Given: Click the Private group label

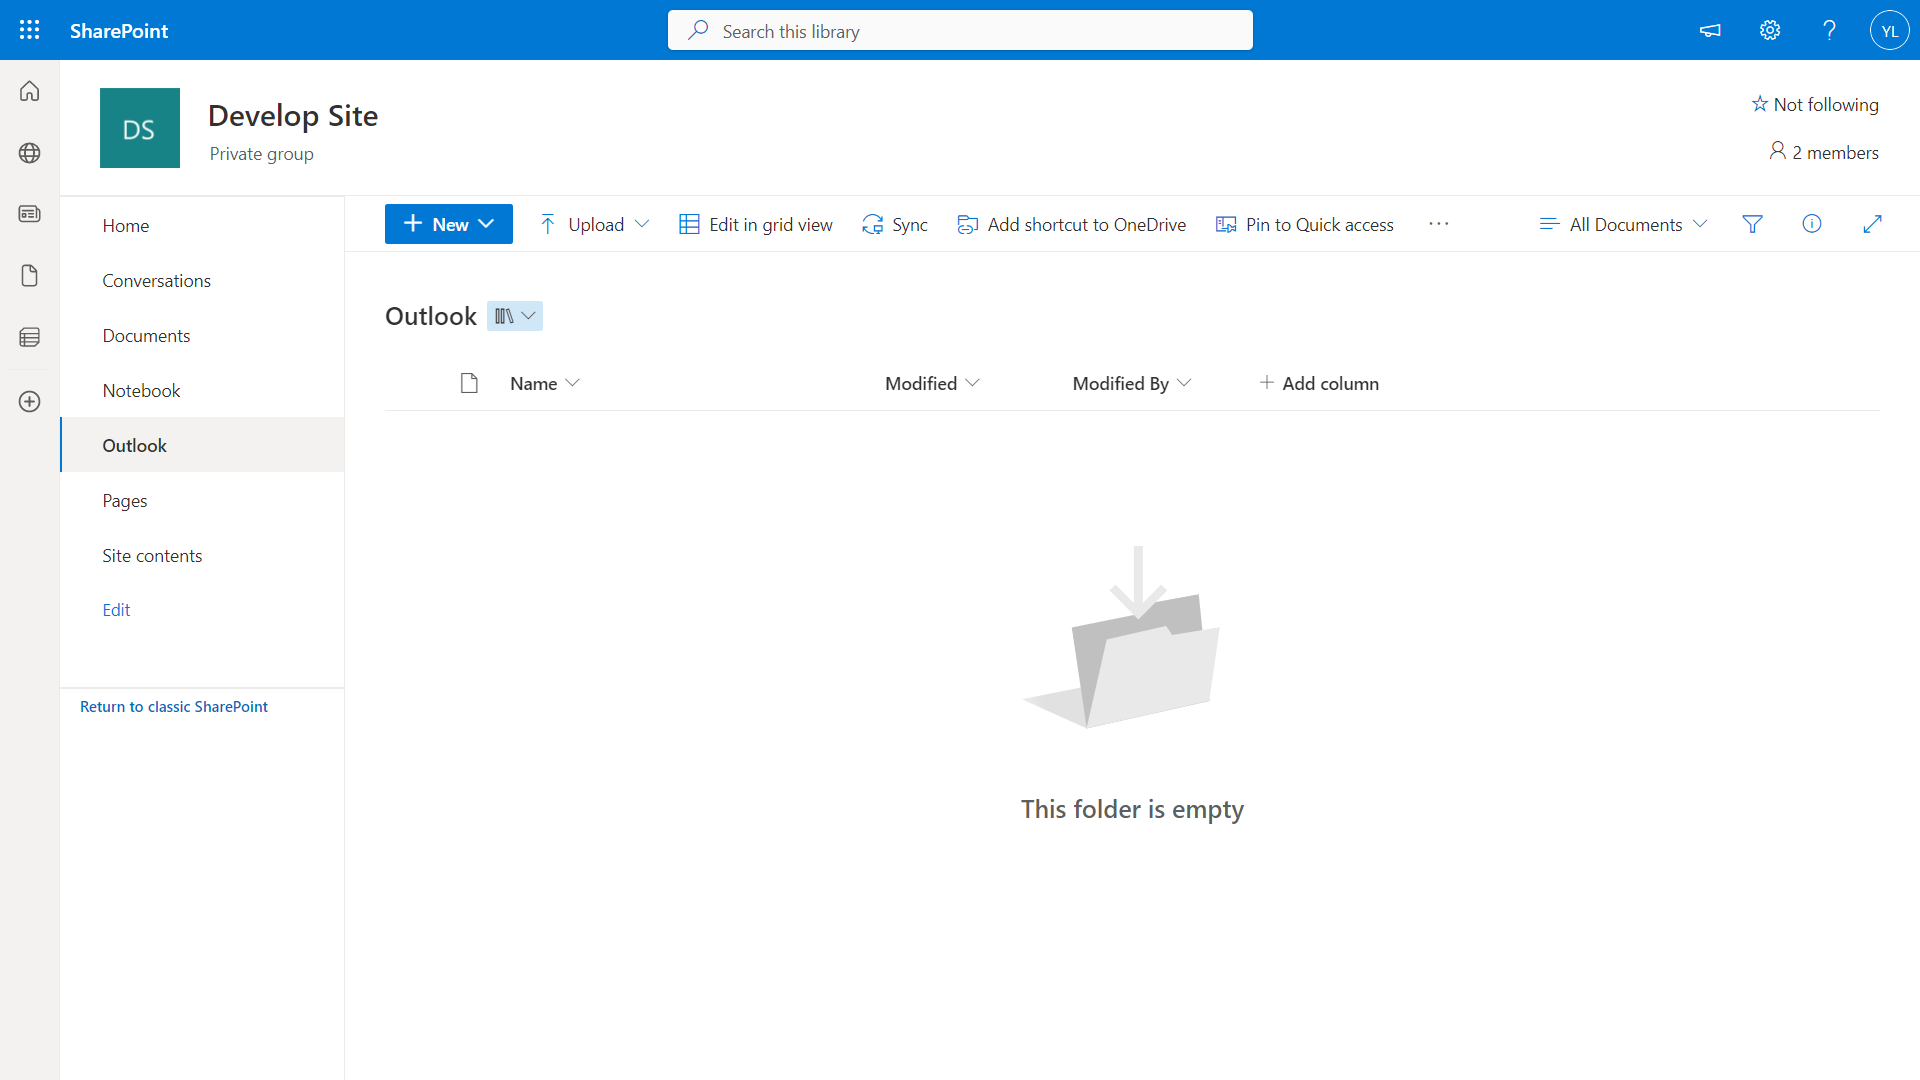Looking at the screenshot, I should coord(262,154).
